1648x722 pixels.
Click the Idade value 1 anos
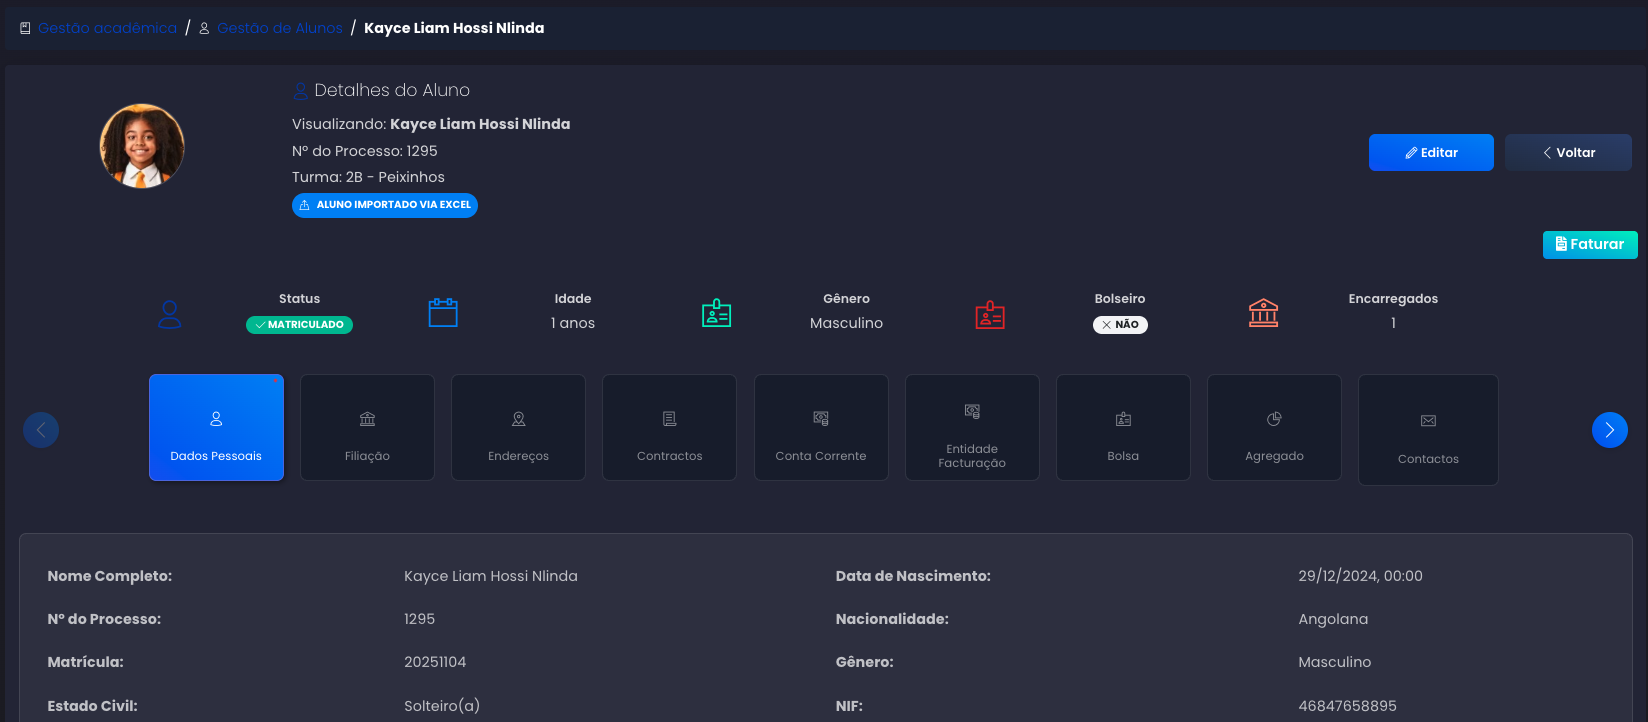[573, 323]
